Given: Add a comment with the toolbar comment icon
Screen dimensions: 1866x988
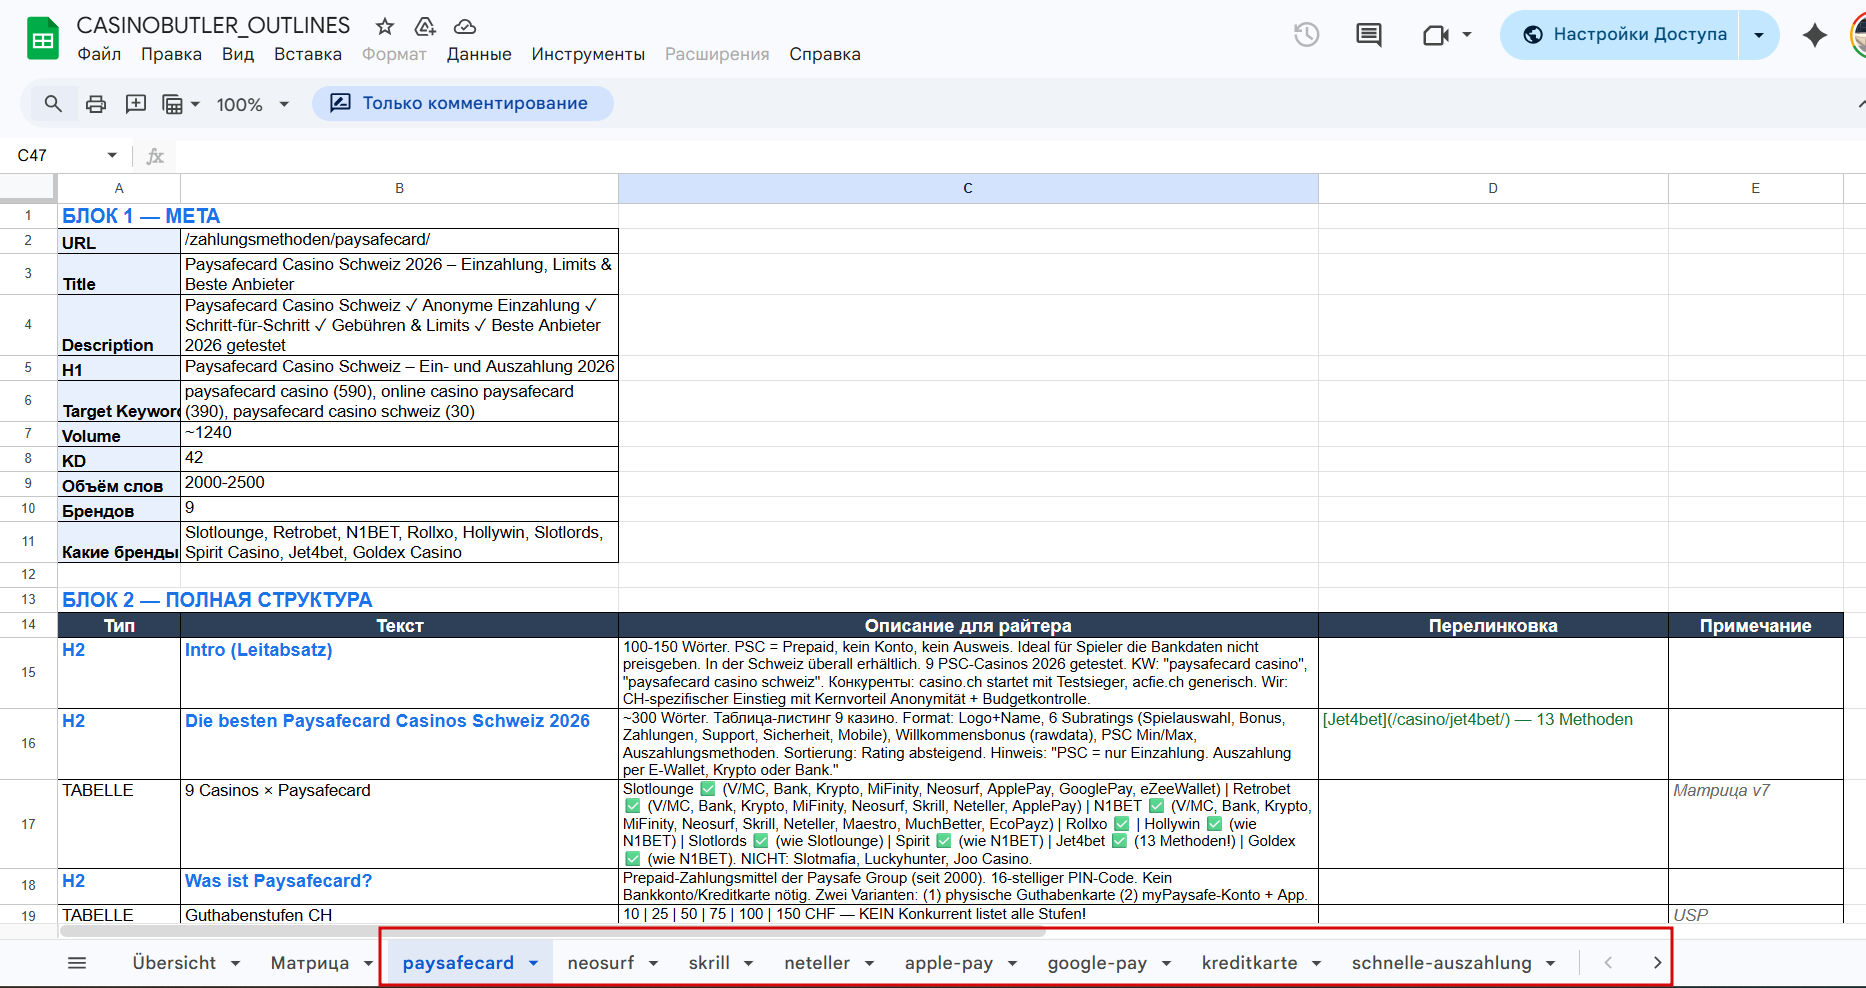Looking at the screenshot, I should [135, 104].
